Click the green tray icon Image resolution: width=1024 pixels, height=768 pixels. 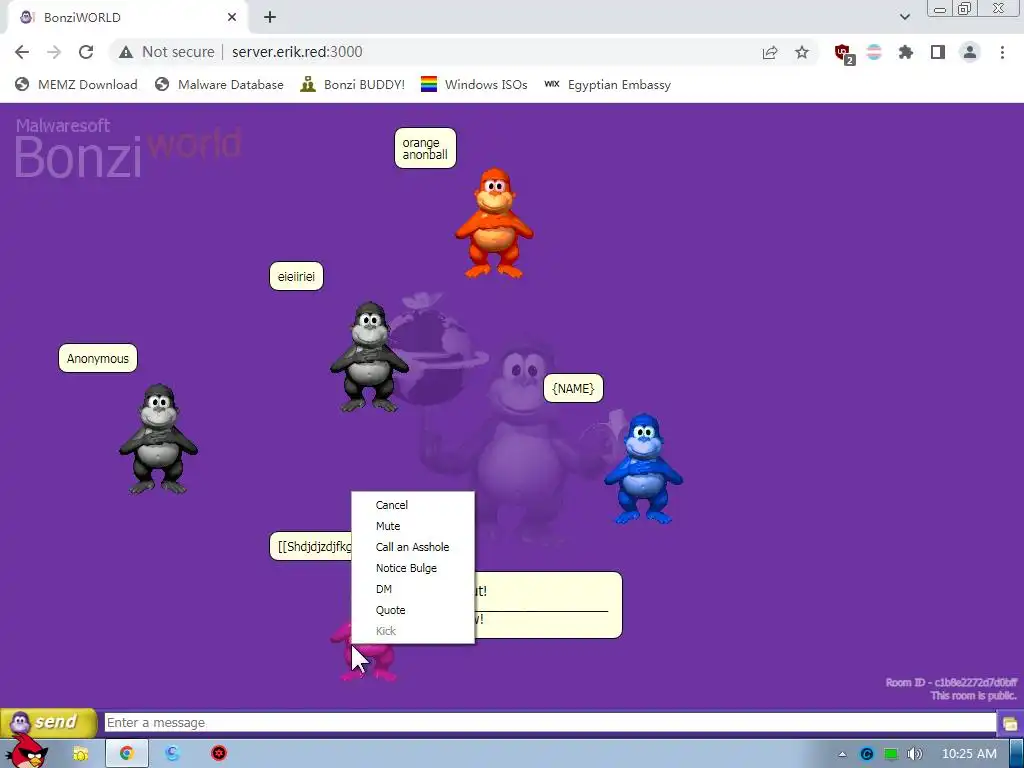[891, 754]
